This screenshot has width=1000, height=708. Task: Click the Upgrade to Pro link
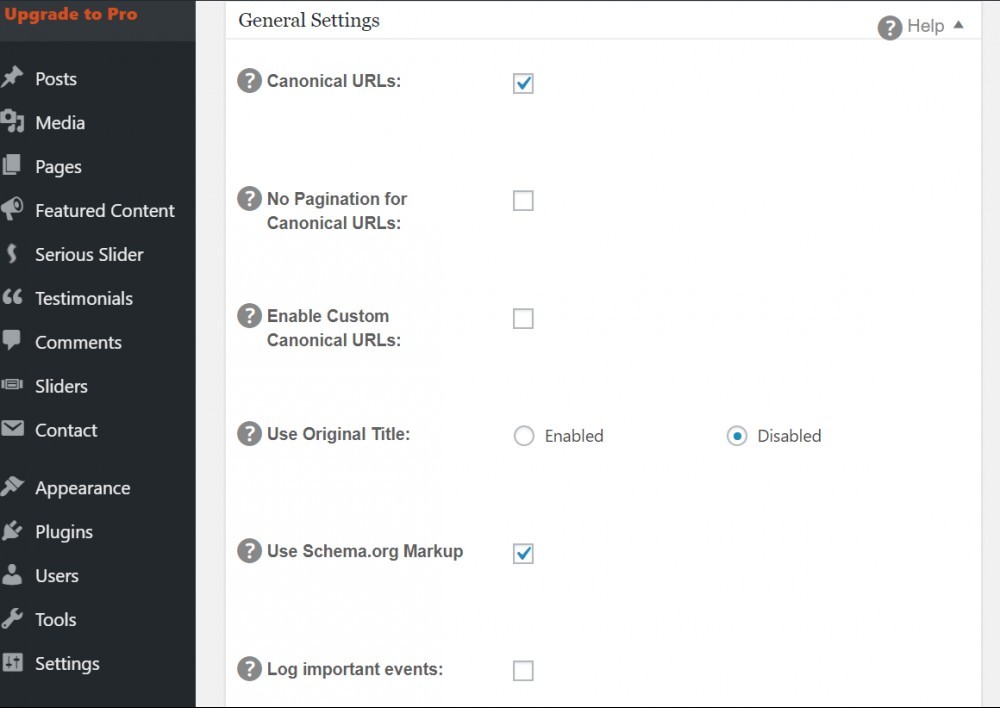tap(71, 14)
